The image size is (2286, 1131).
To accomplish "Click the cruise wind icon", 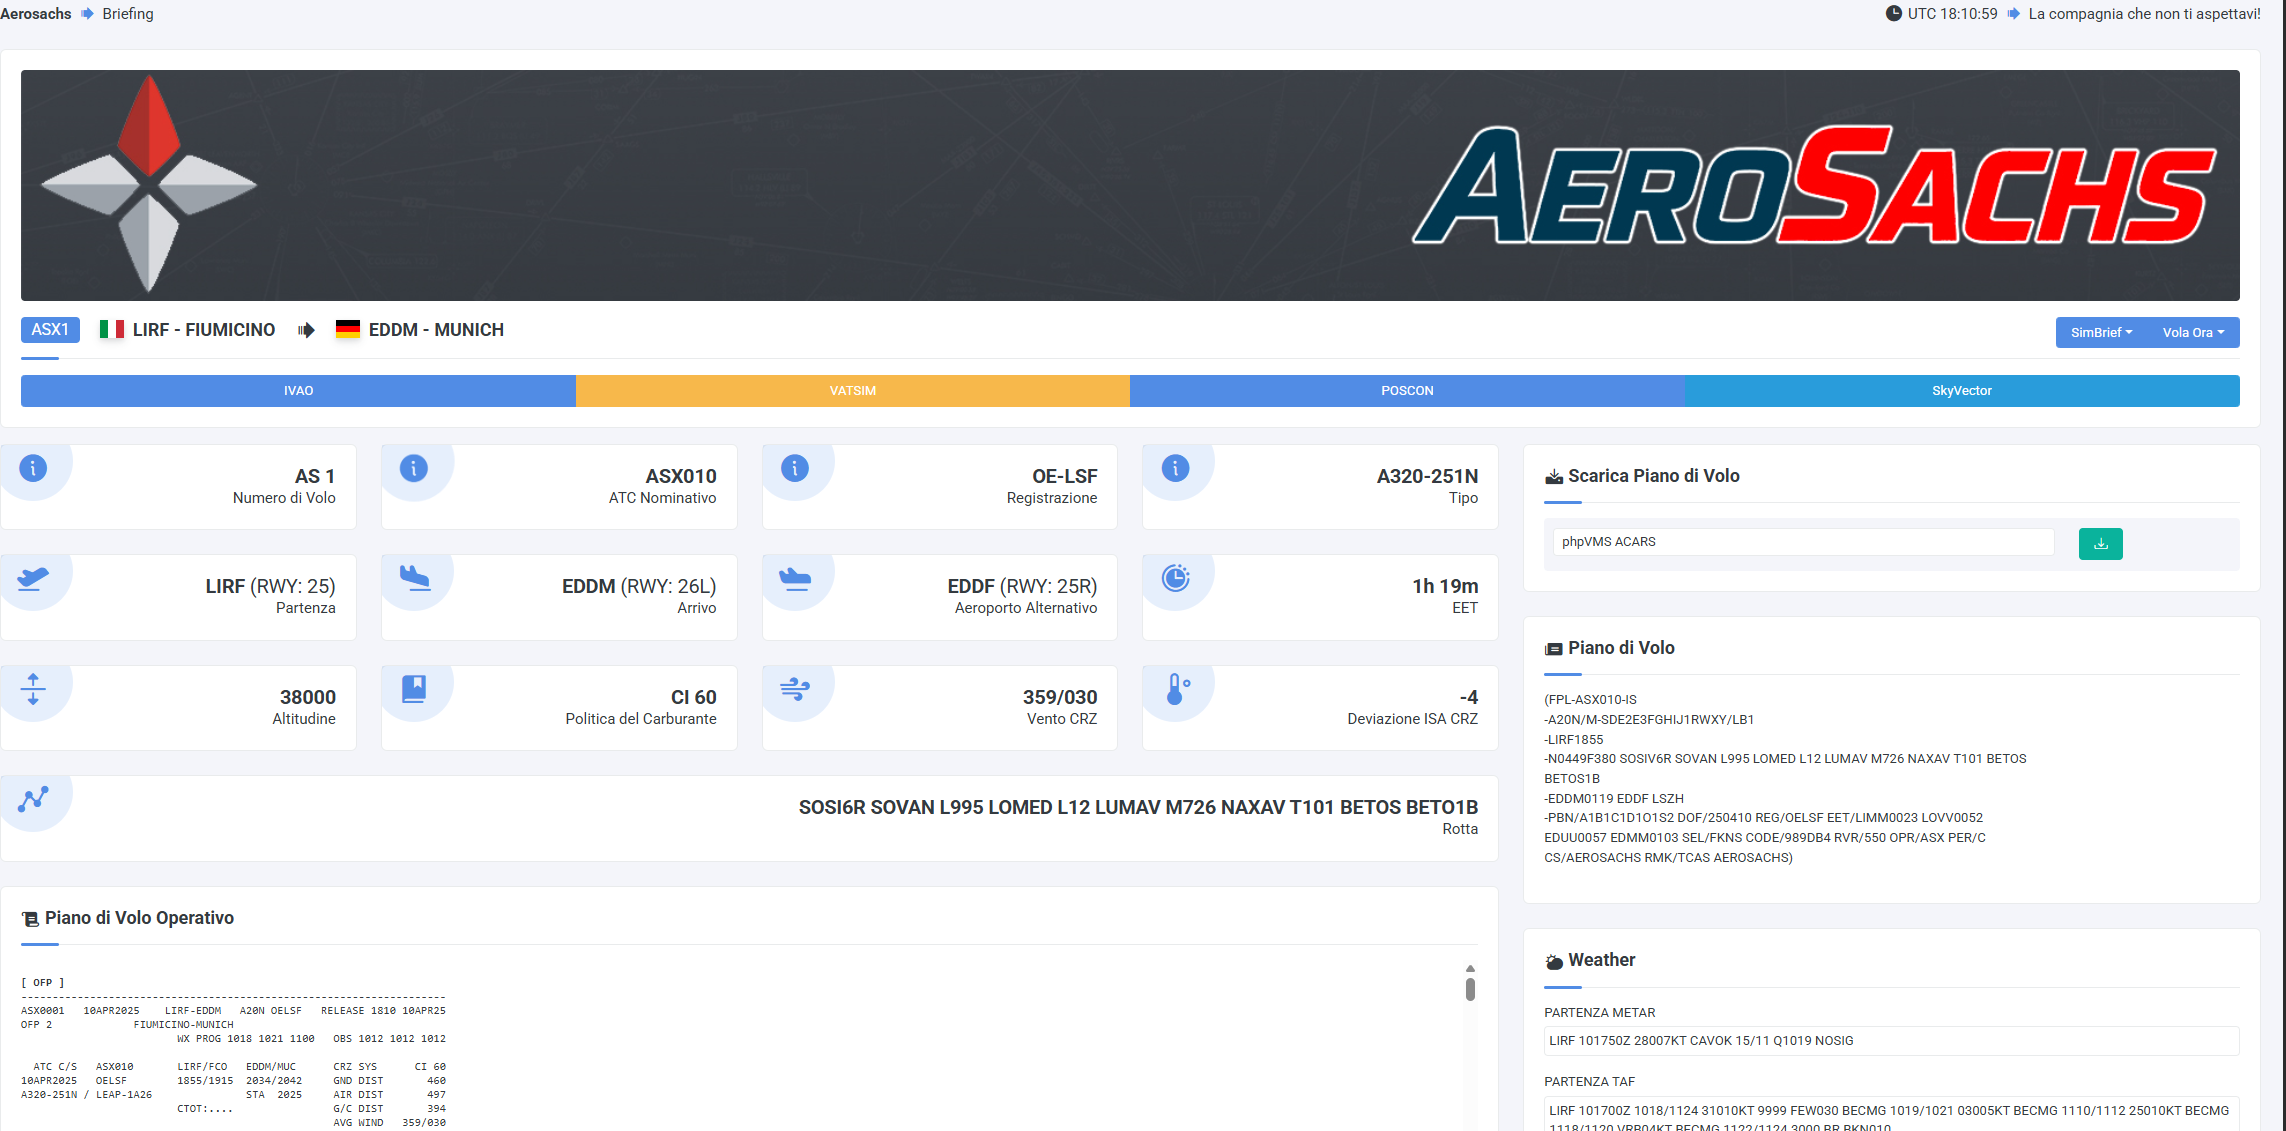I will pos(795,689).
